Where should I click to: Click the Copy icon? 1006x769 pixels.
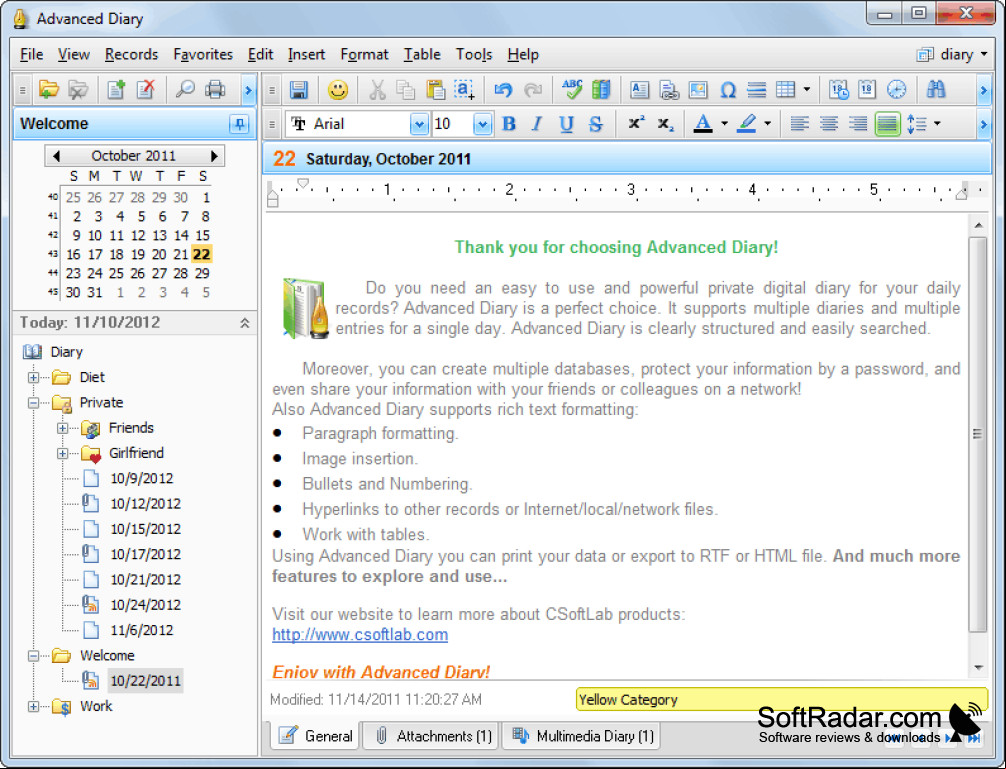(x=405, y=90)
